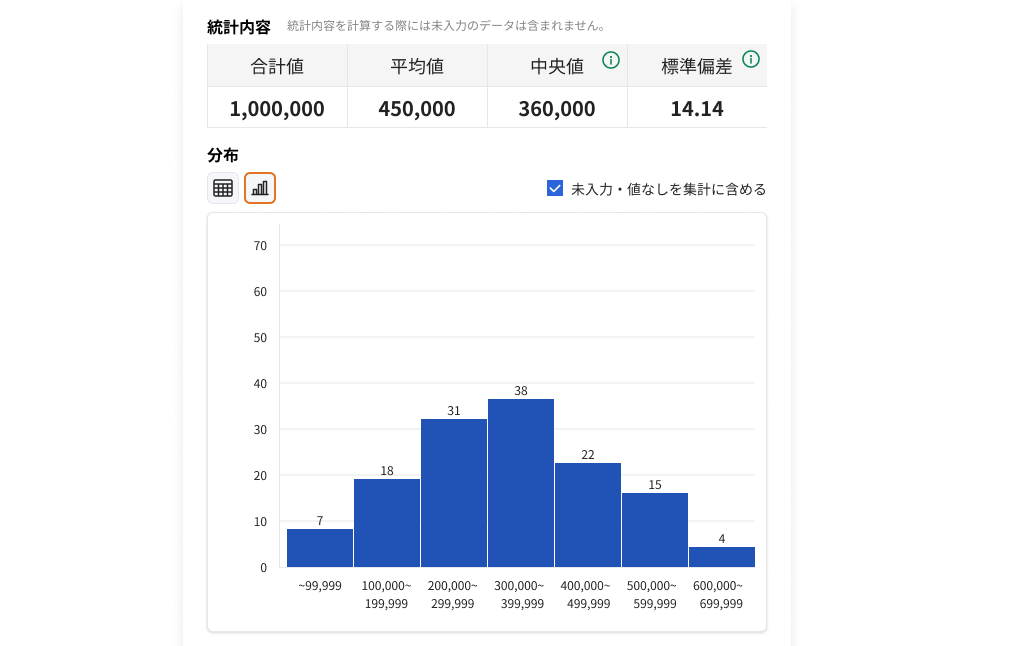Select the tallest bar labeled 38
This screenshot has width=1034, height=646.
point(519,480)
